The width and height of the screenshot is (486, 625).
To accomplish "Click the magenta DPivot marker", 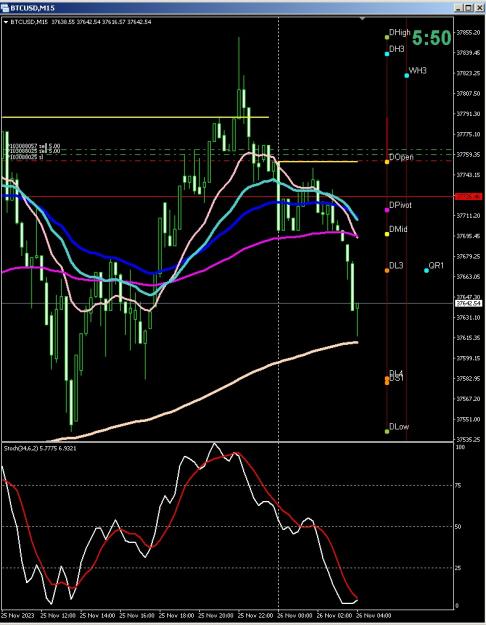I will [x=387, y=210].
